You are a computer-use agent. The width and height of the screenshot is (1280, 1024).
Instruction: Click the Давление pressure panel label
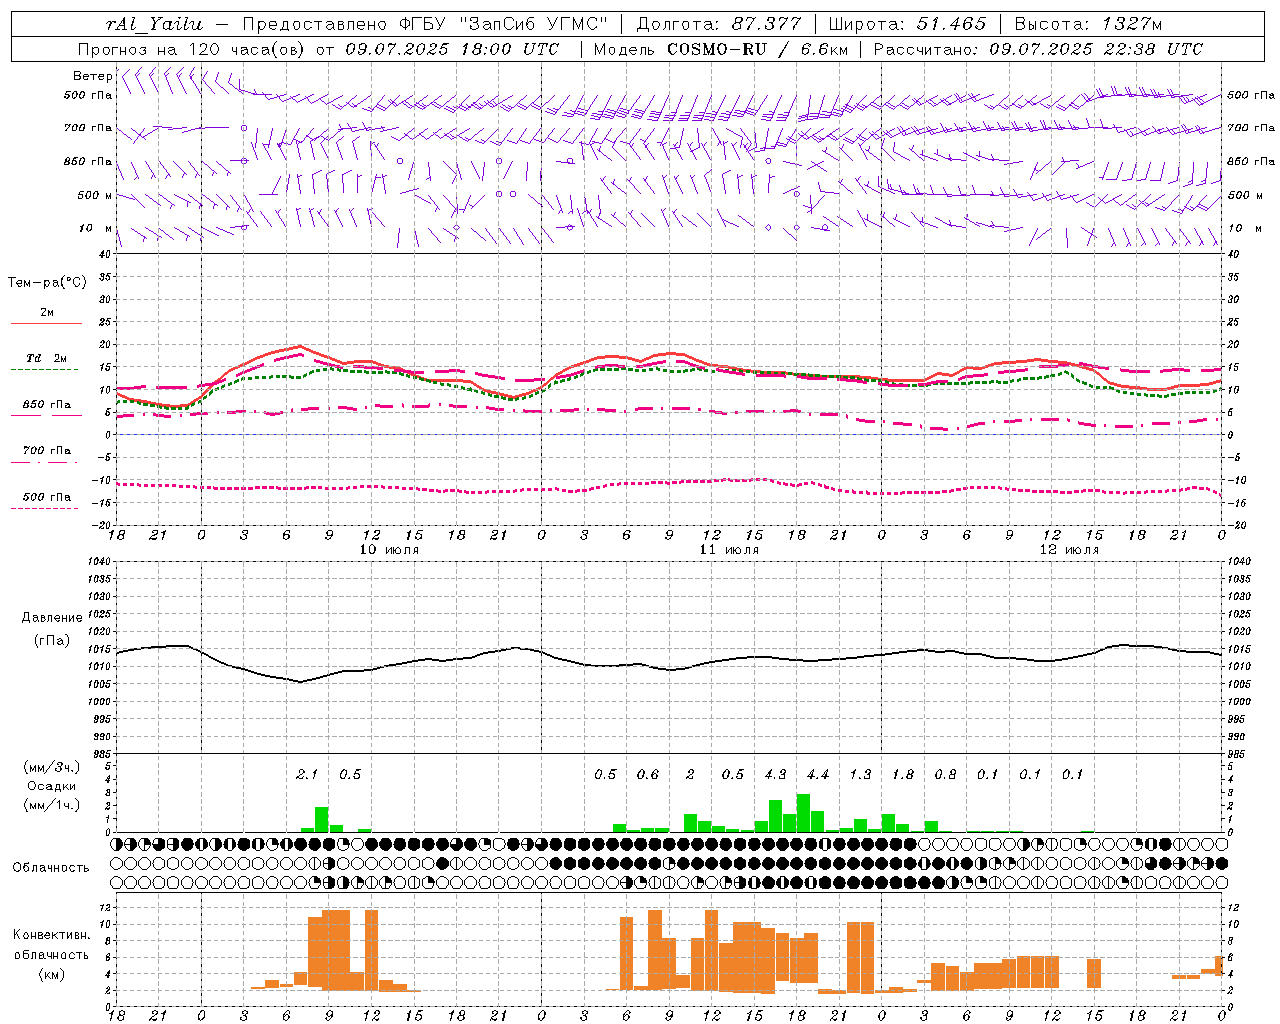coord(51,617)
